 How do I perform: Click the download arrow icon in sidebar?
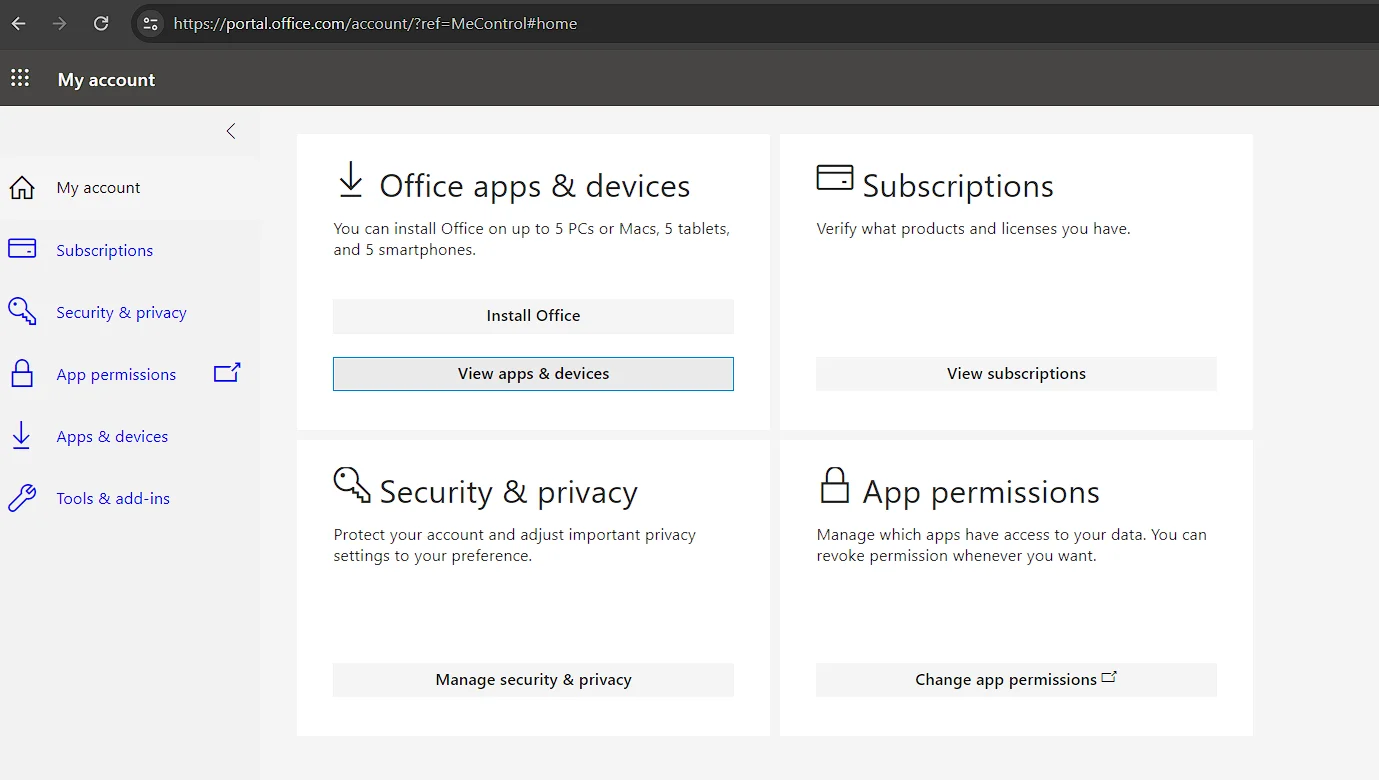[x=21, y=436]
